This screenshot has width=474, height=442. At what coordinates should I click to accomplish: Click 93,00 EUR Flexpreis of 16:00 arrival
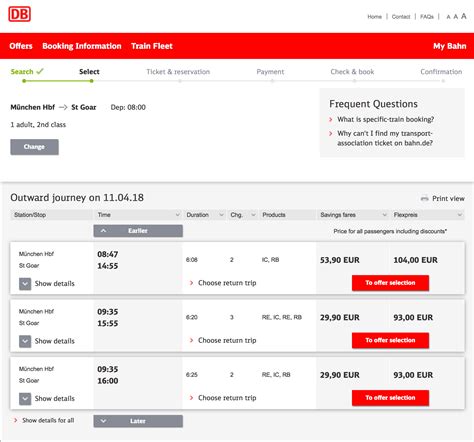(413, 375)
